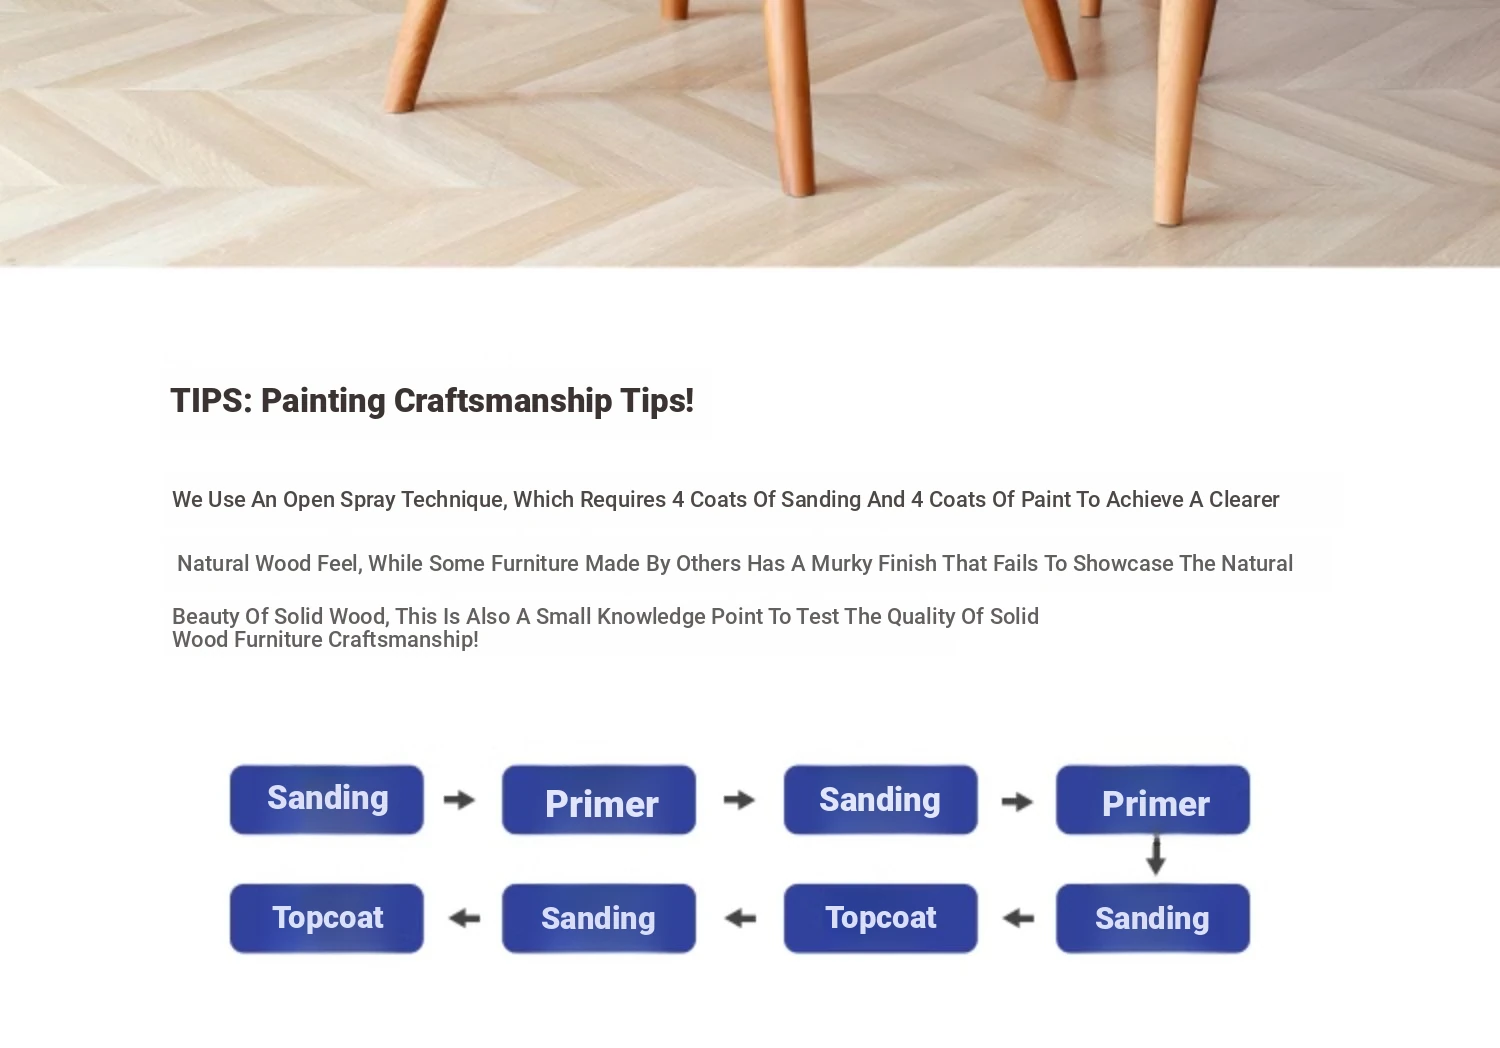The width and height of the screenshot is (1500, 1048).
Task: Click the left arrow after the Sanding below Primer
Action: pyautogui.click(x=1018, y=918)
